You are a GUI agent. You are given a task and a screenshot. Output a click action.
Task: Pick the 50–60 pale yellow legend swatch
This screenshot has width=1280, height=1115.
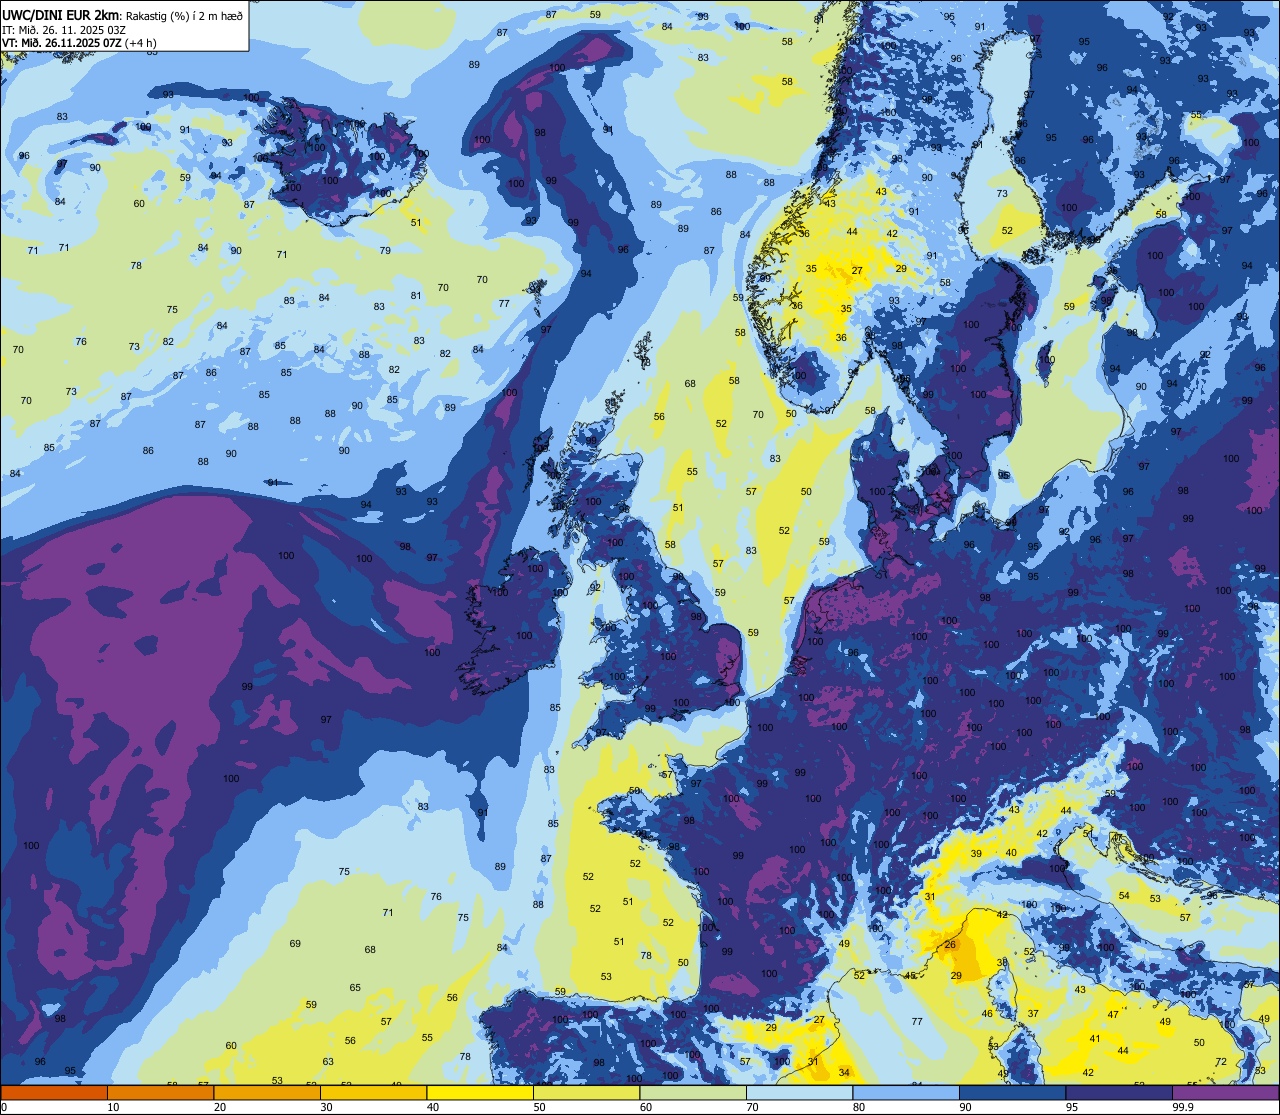(586, 1092)
